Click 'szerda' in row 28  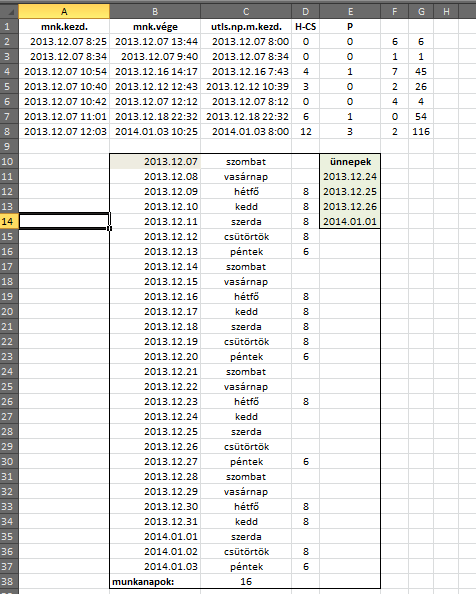tap(246, 431)
